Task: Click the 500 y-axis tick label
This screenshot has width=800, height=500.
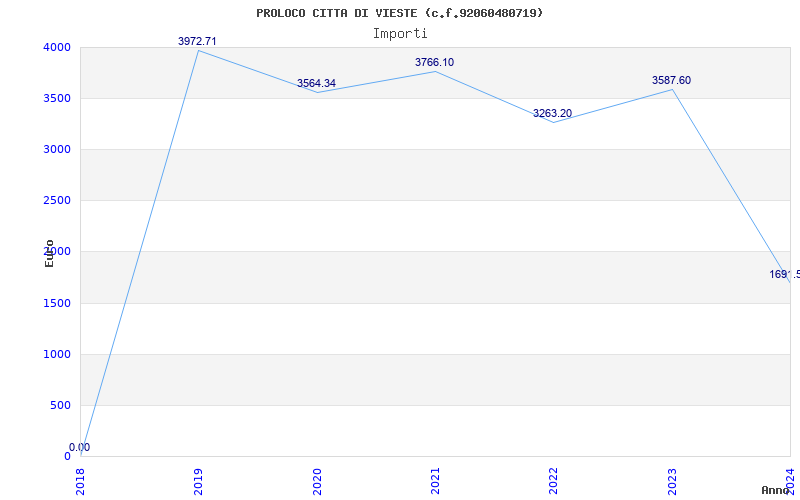Action: coord(60,406)
